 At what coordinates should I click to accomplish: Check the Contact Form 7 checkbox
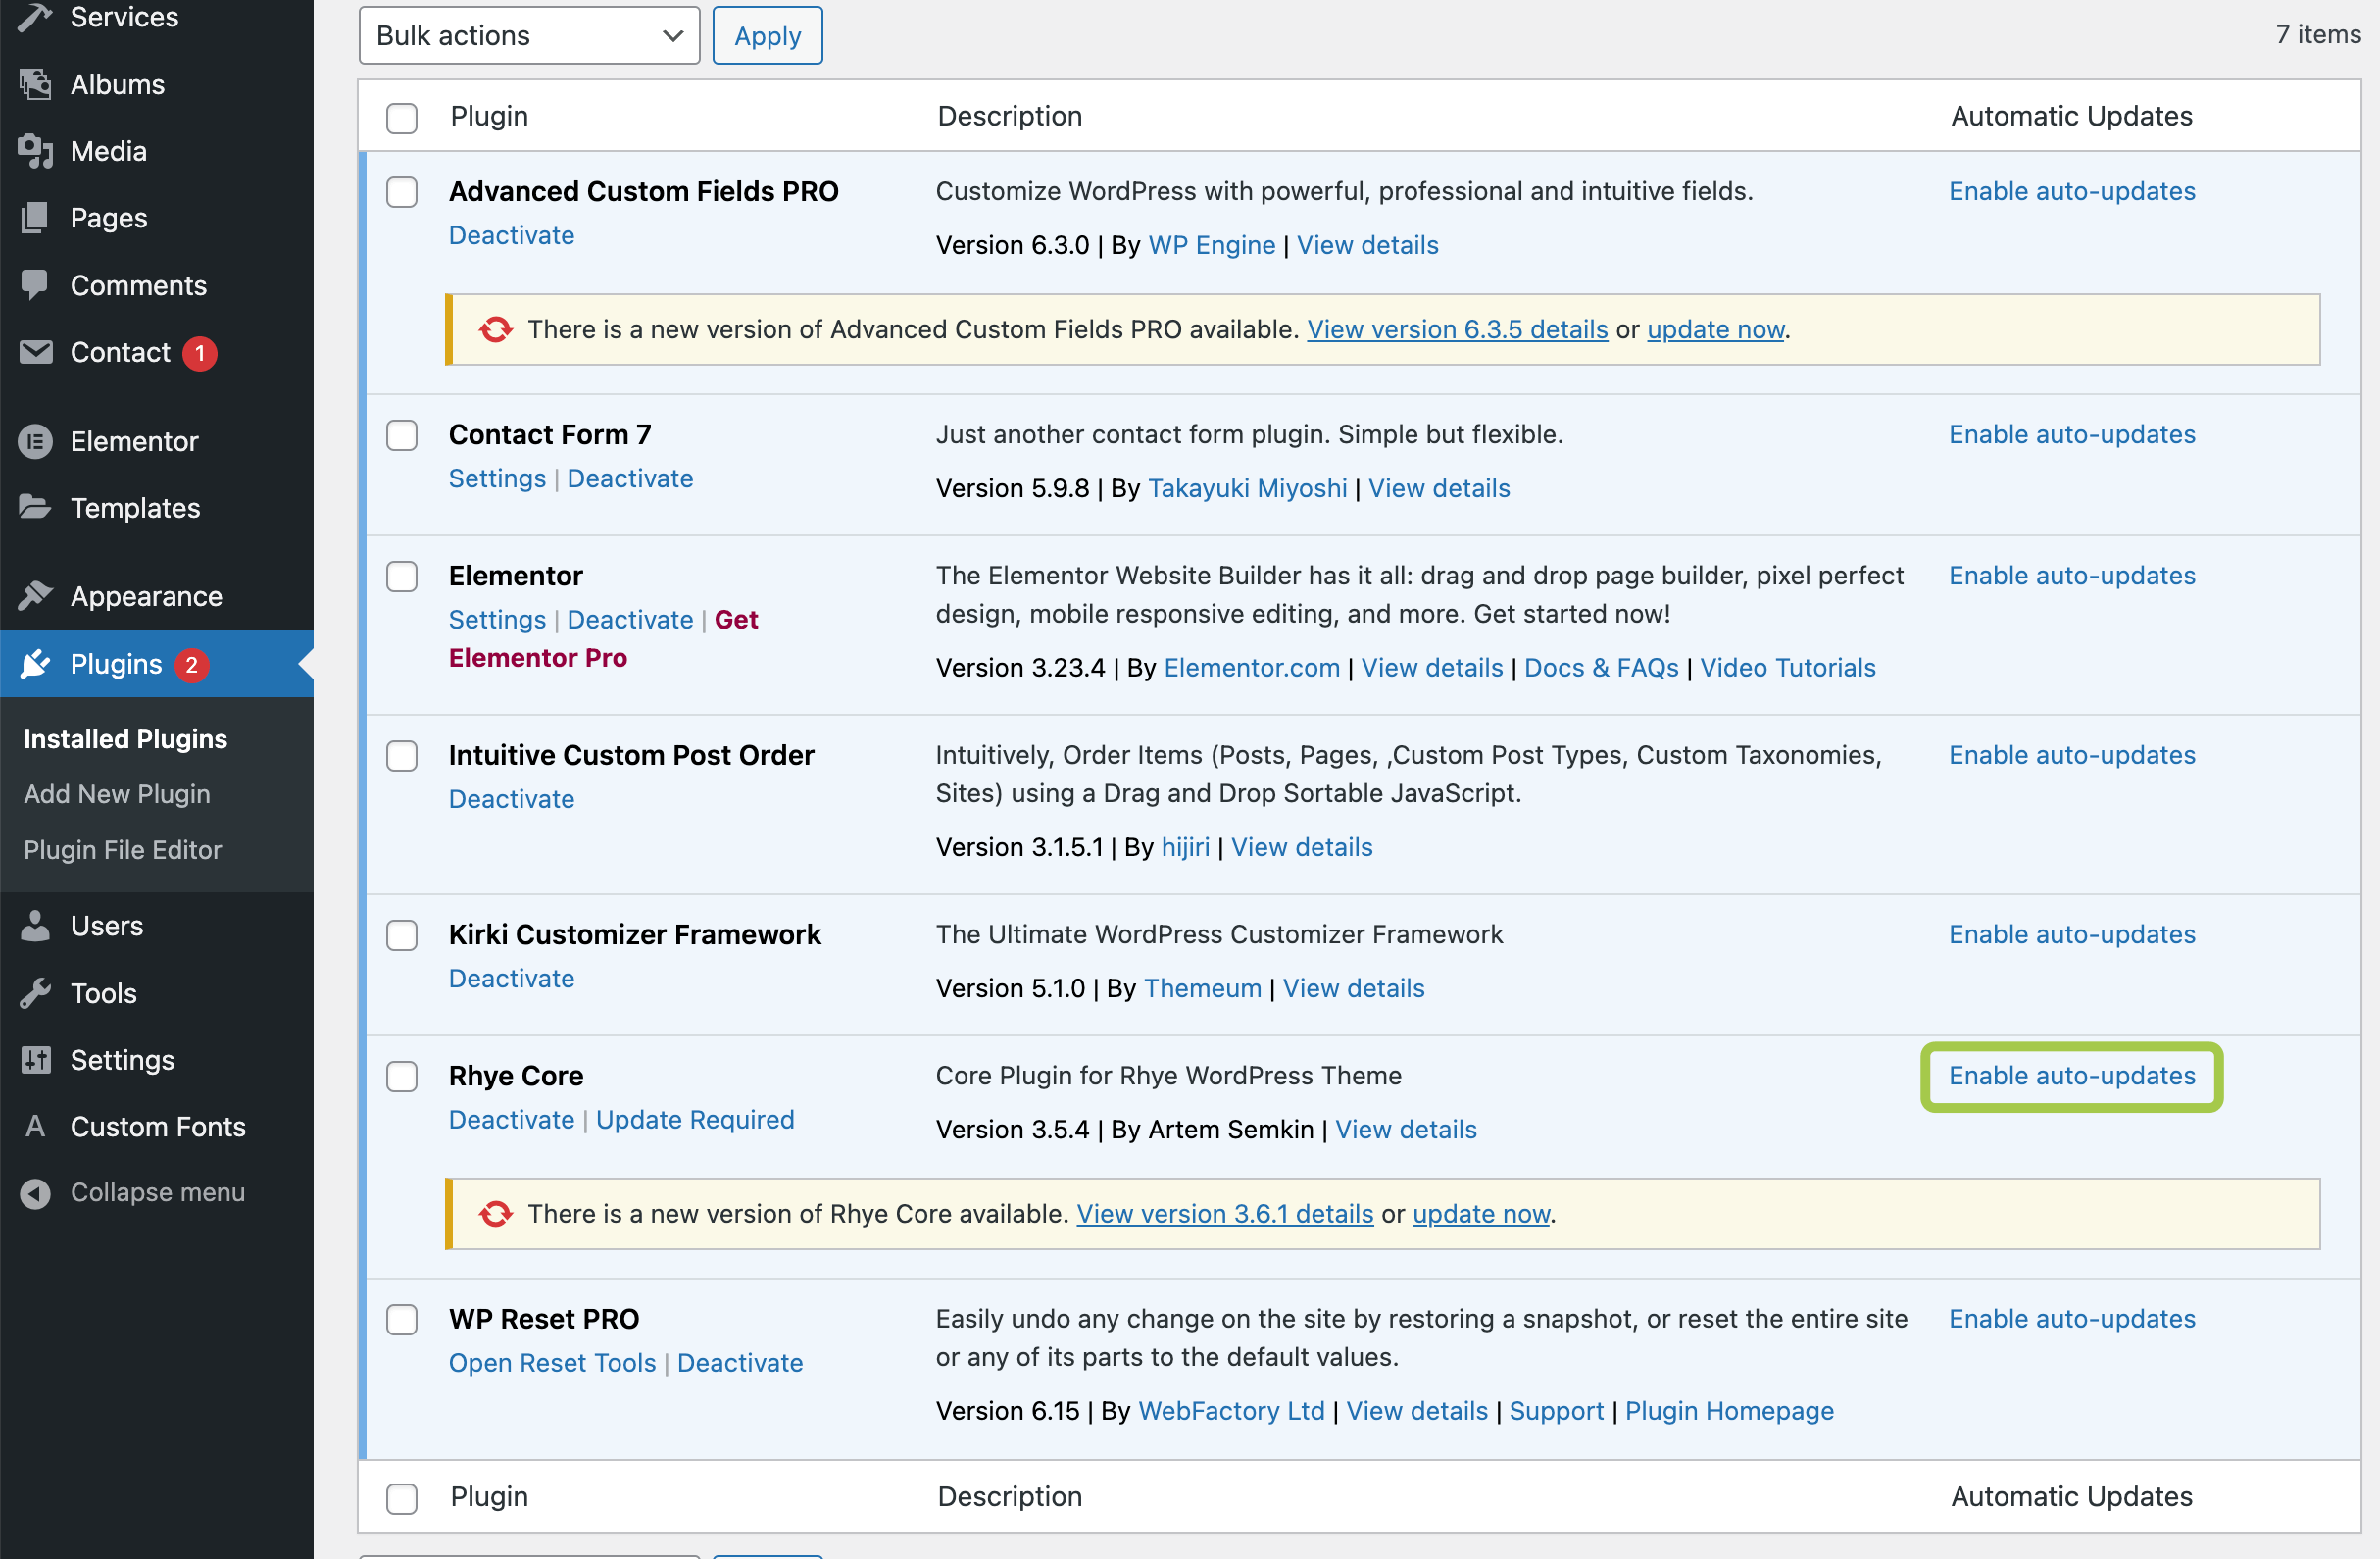click(402, 435)
